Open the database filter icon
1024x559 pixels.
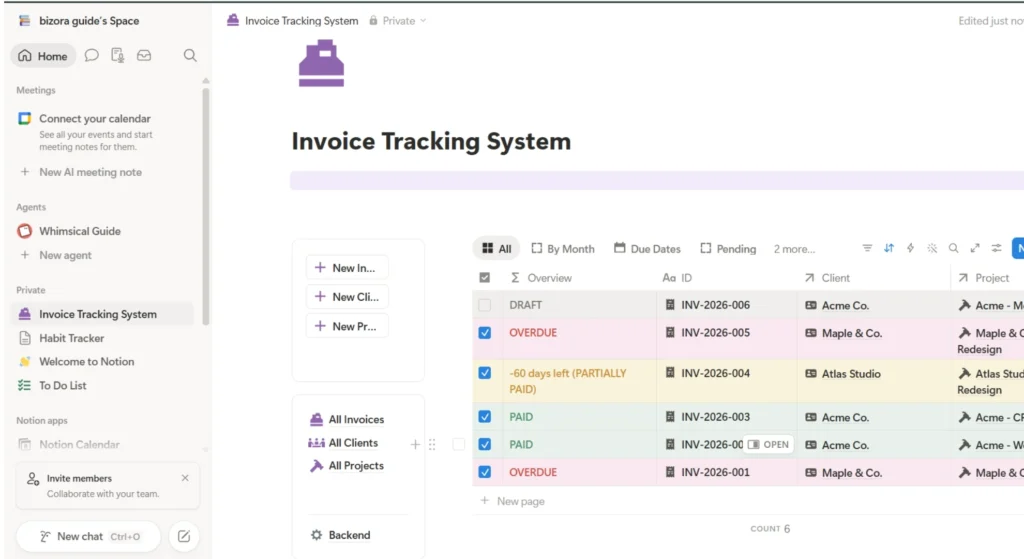[867, 248]
